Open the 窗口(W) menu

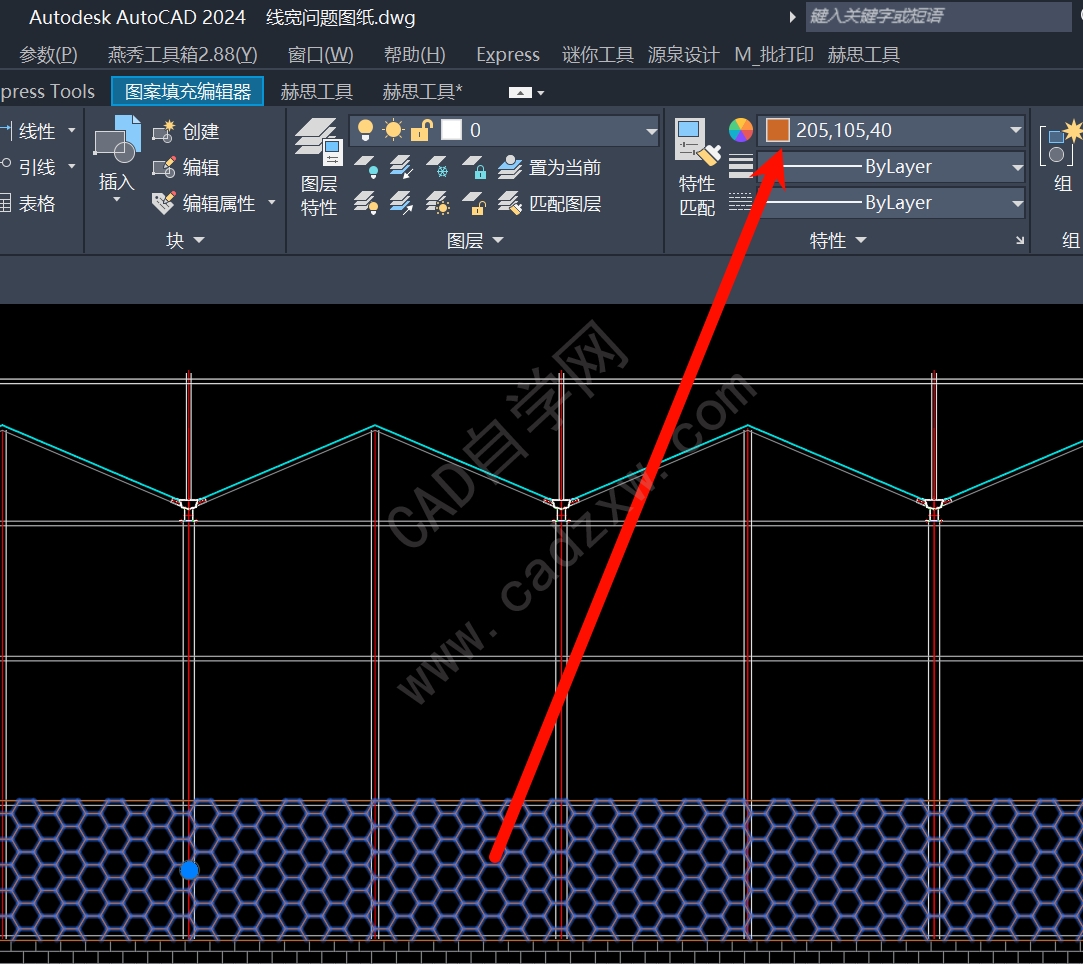[320, 55]
